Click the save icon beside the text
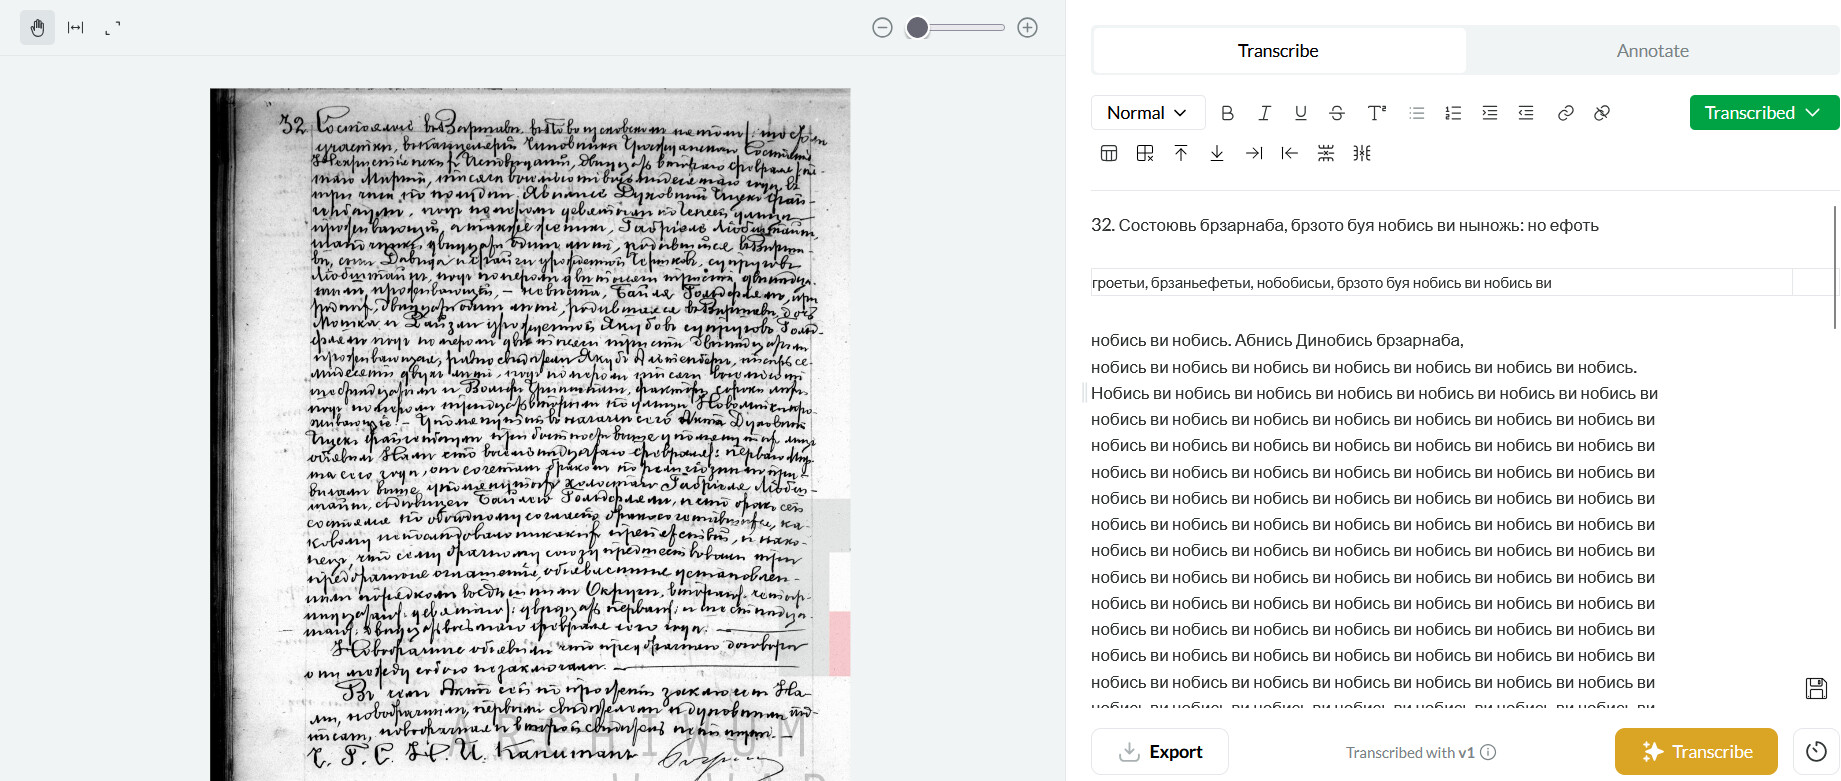Viewport: 1841px width, 781px height. coord(1816,688)
